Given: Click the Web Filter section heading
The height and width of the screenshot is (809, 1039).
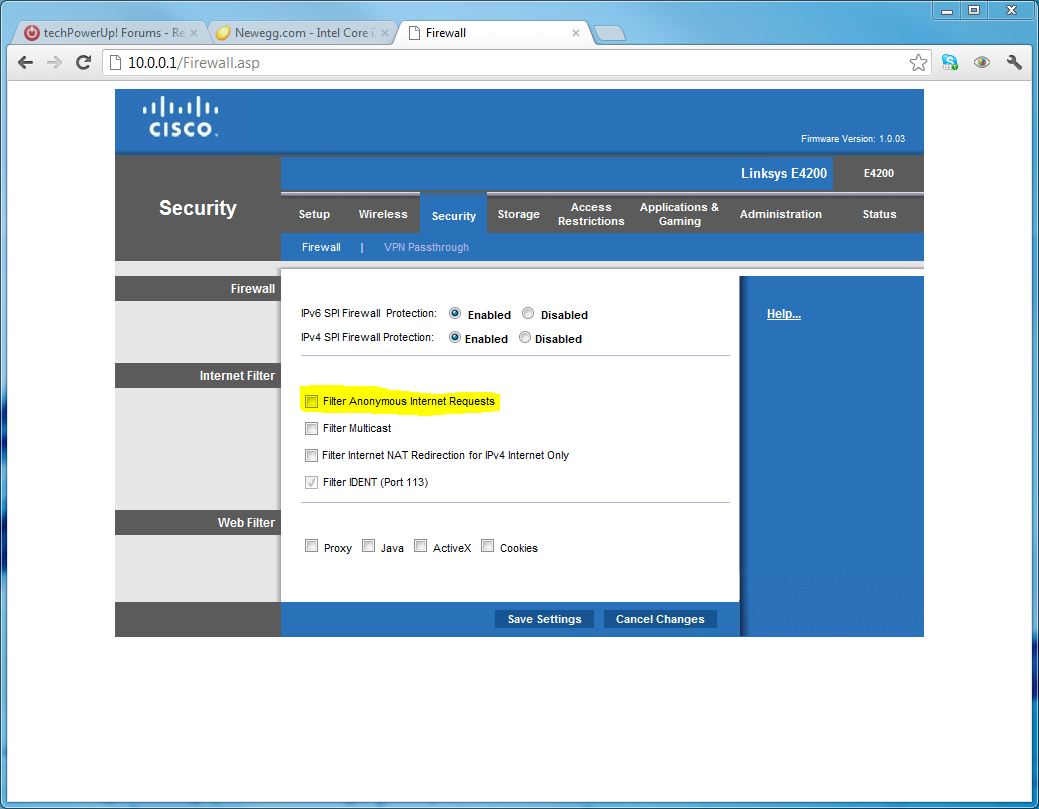Looking at the screenshot, I should pos(246,523).
